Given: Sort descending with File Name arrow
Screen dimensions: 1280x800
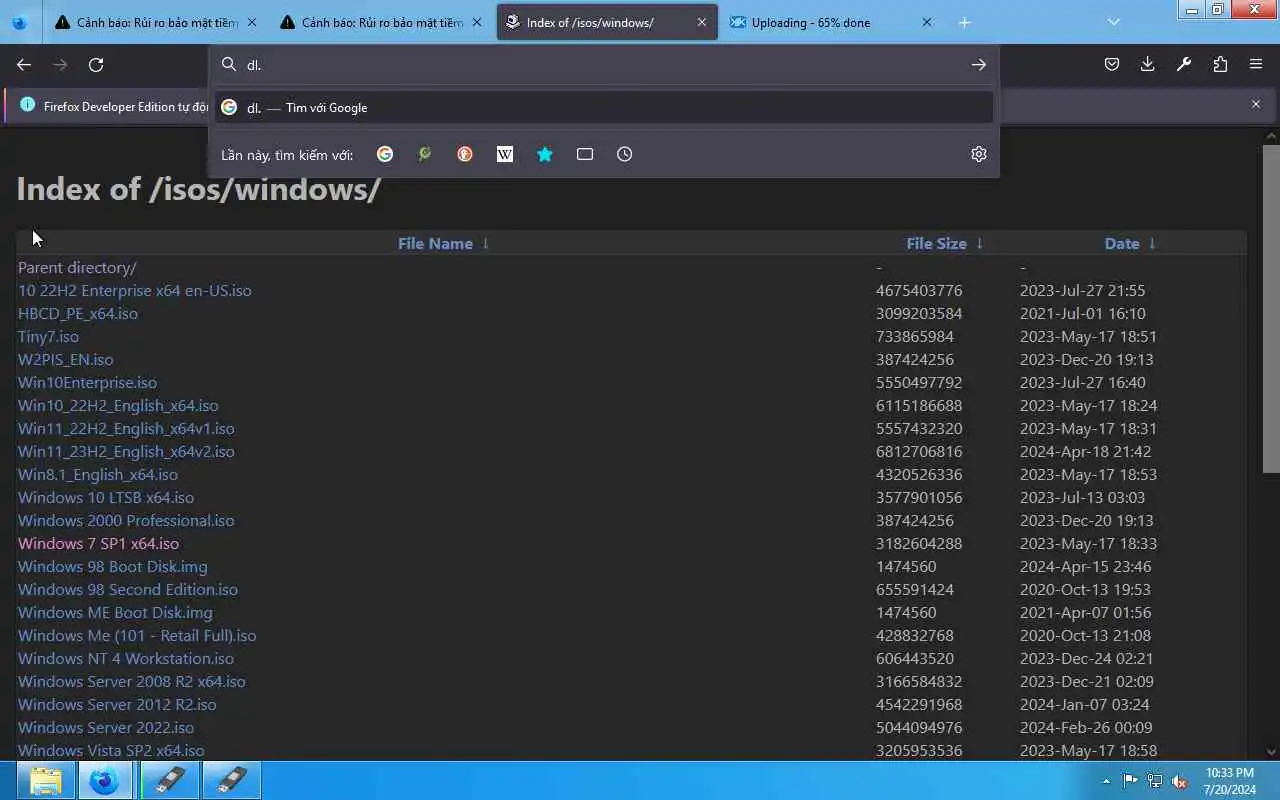Looking at the screenshot, I should click(485, 244).
